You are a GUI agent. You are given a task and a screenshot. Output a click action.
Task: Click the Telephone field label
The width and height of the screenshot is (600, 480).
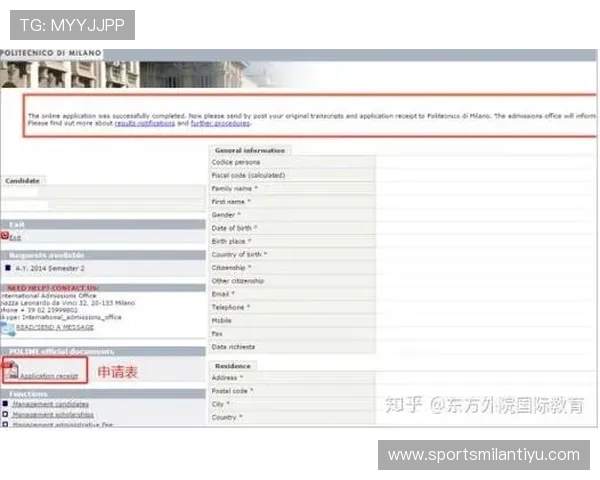[231, 307]
